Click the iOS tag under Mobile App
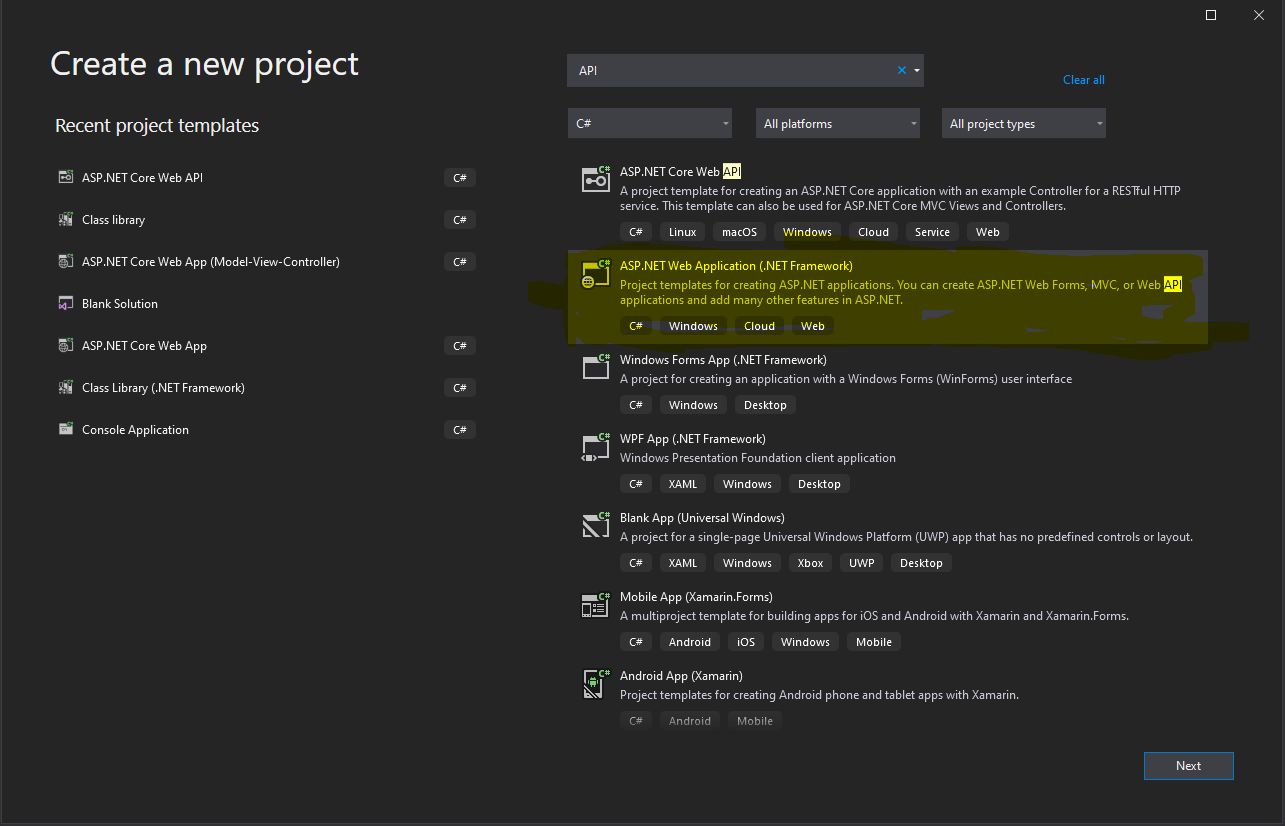Screen dimensions: 1285x826 pos(746,642)
